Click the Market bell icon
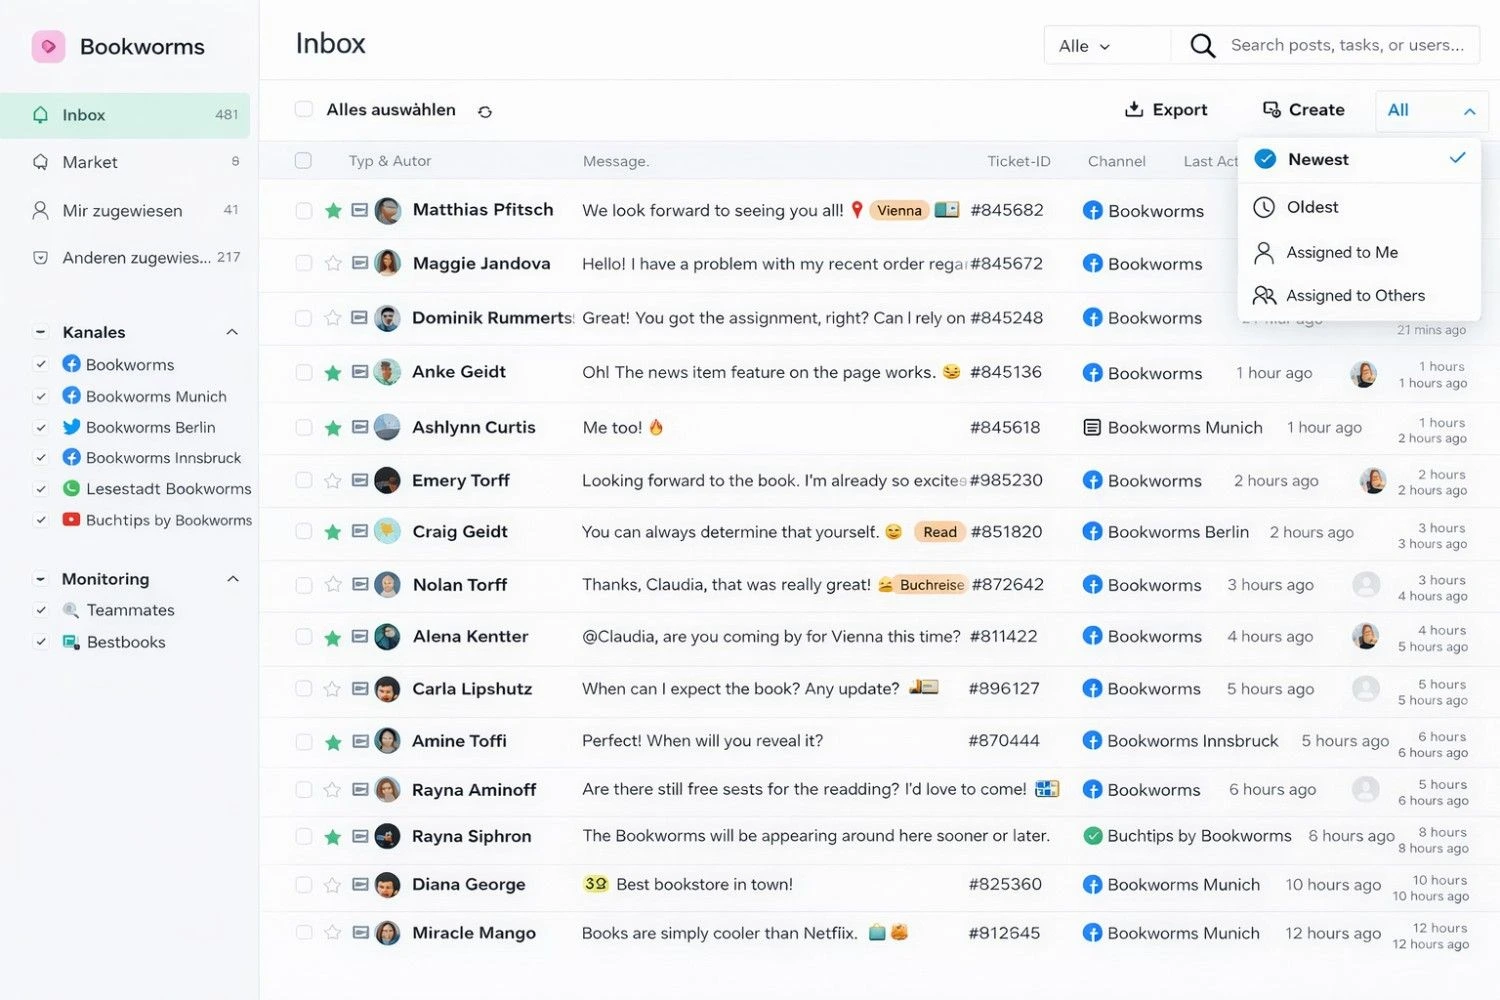The image size is (1500, 1000). 40,161
